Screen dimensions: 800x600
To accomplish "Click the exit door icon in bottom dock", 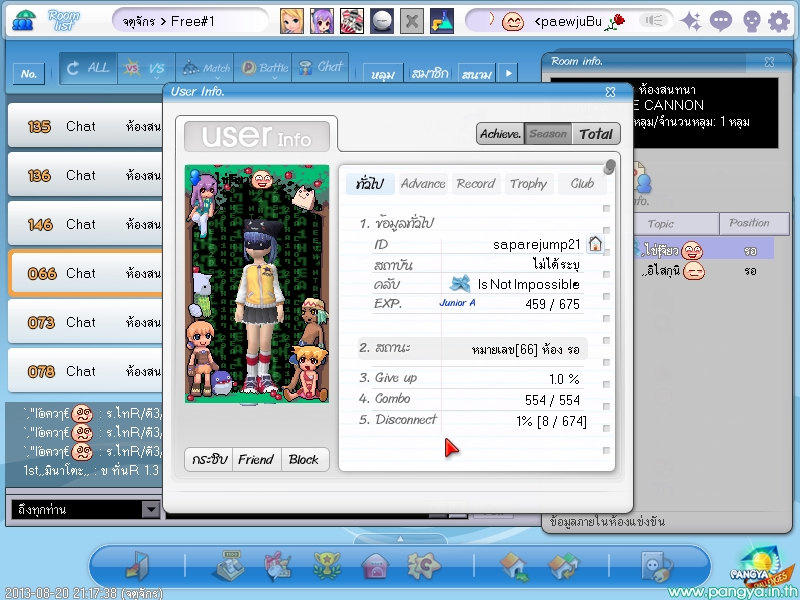I will 137,566.
